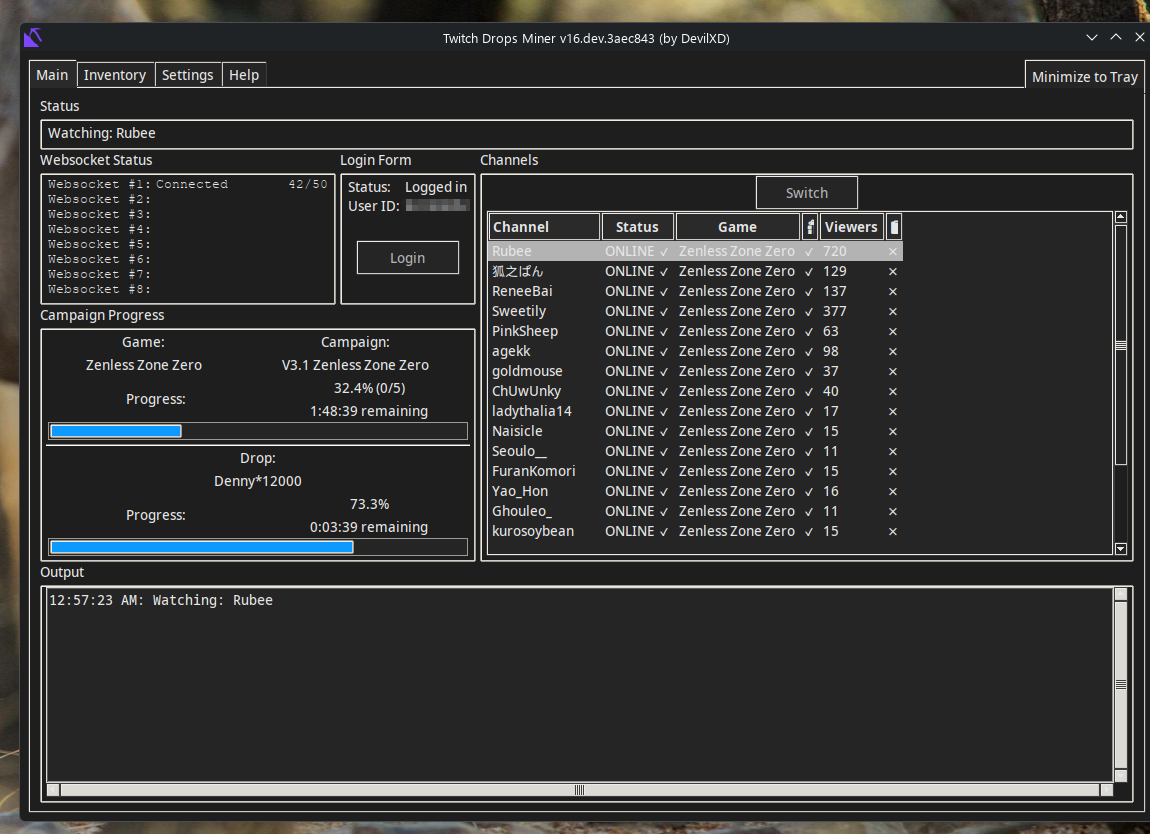Click the drops checkmark in the Rubee row
The height and width of the screenshot is (834, 1150).
[x=809, y=252]
